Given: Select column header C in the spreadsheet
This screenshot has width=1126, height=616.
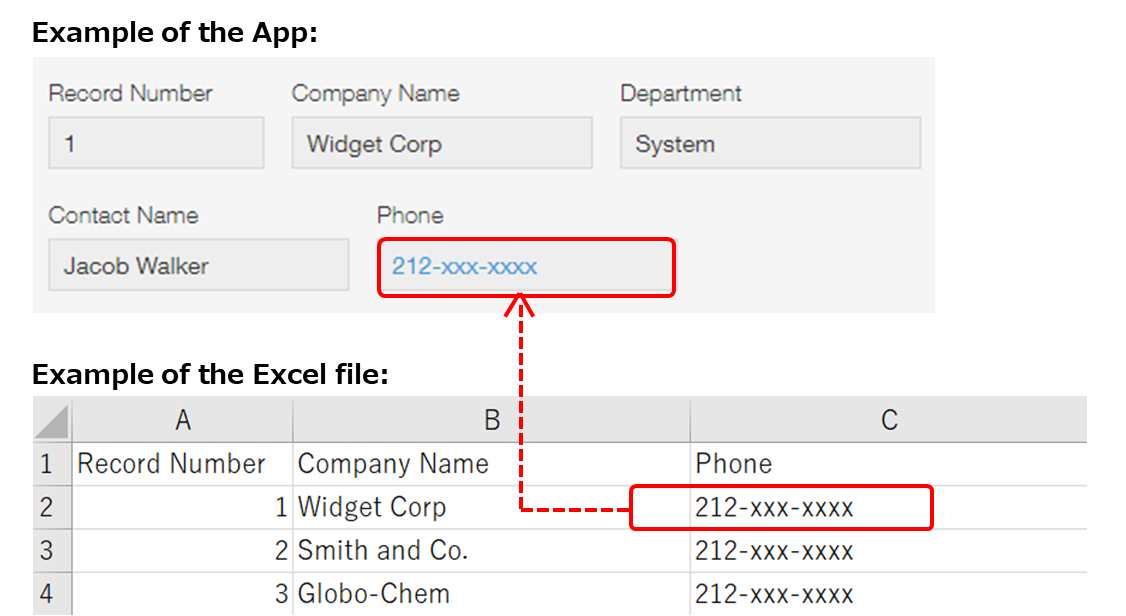Looking at the screenshot, I should point(888,419).
